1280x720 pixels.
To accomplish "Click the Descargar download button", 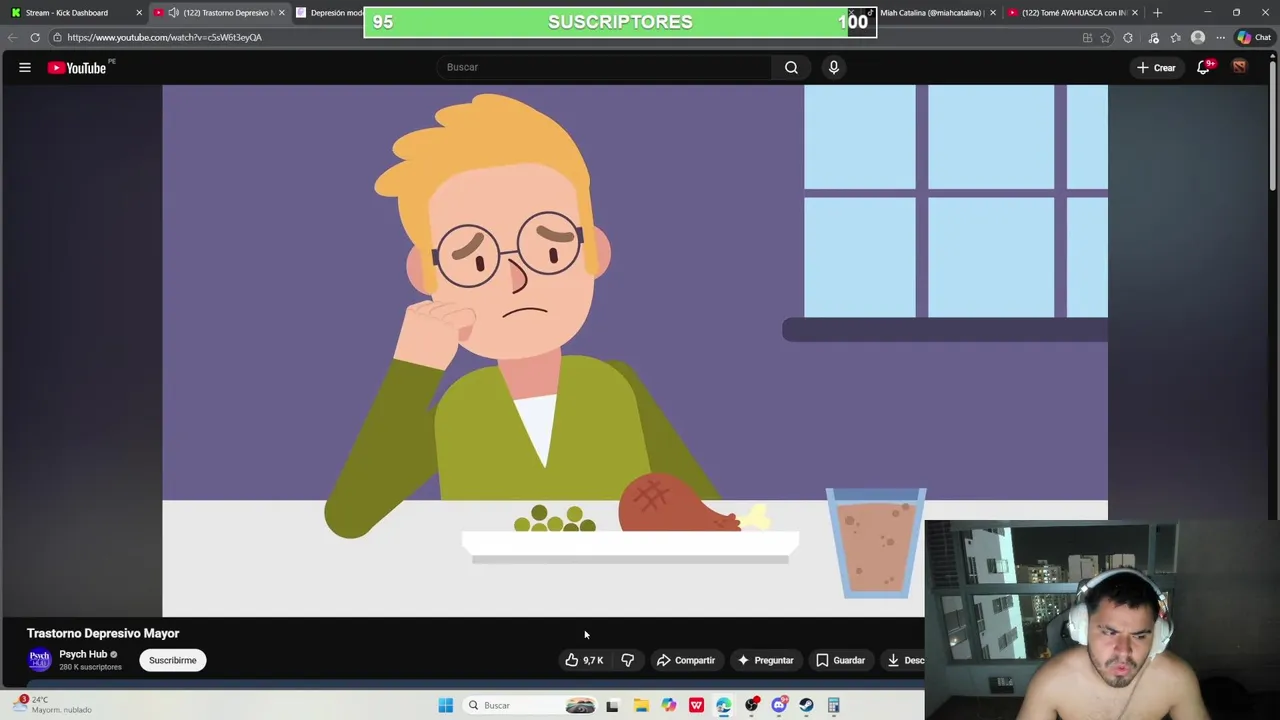I will [902, 660].
